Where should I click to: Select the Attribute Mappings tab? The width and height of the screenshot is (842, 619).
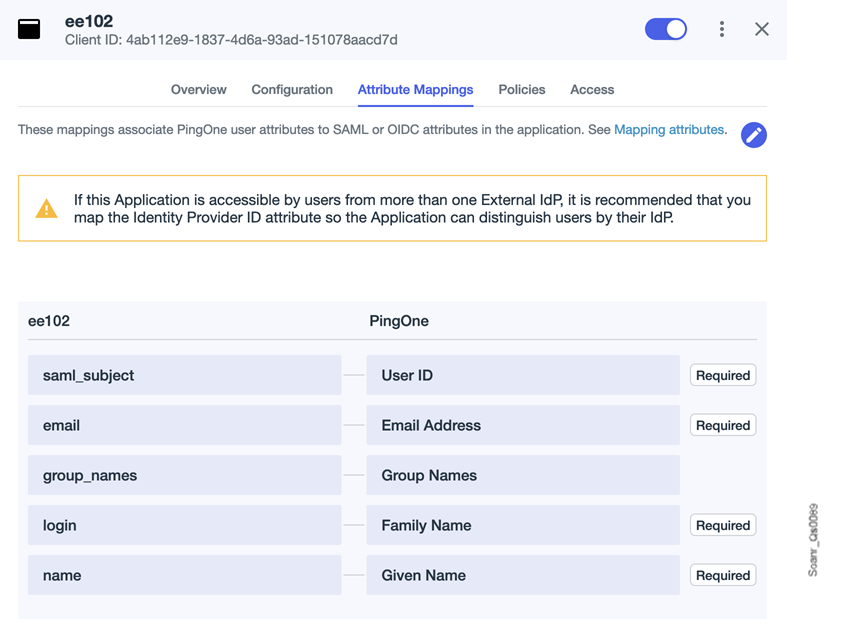pos(416,90)
